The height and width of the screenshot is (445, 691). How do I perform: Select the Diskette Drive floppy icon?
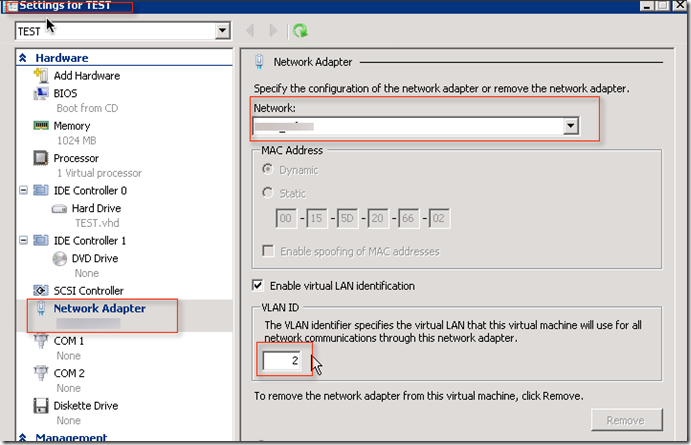tap(41, 405)
